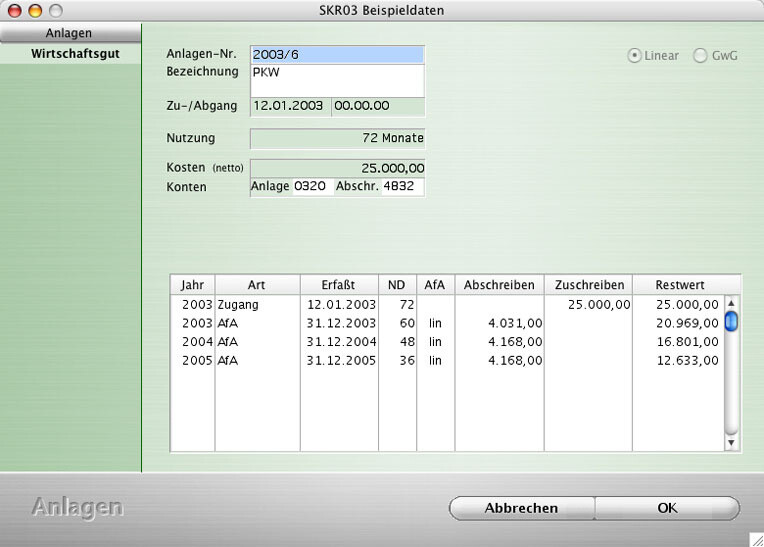Click the Abschr. account field 4832

coord(402,187)
